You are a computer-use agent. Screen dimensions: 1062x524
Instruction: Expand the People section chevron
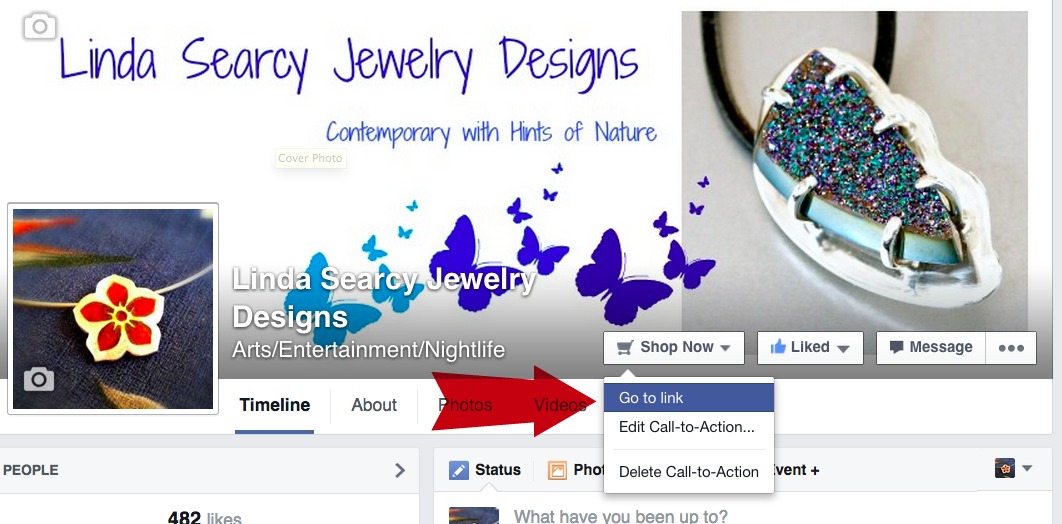click(400, 470)
